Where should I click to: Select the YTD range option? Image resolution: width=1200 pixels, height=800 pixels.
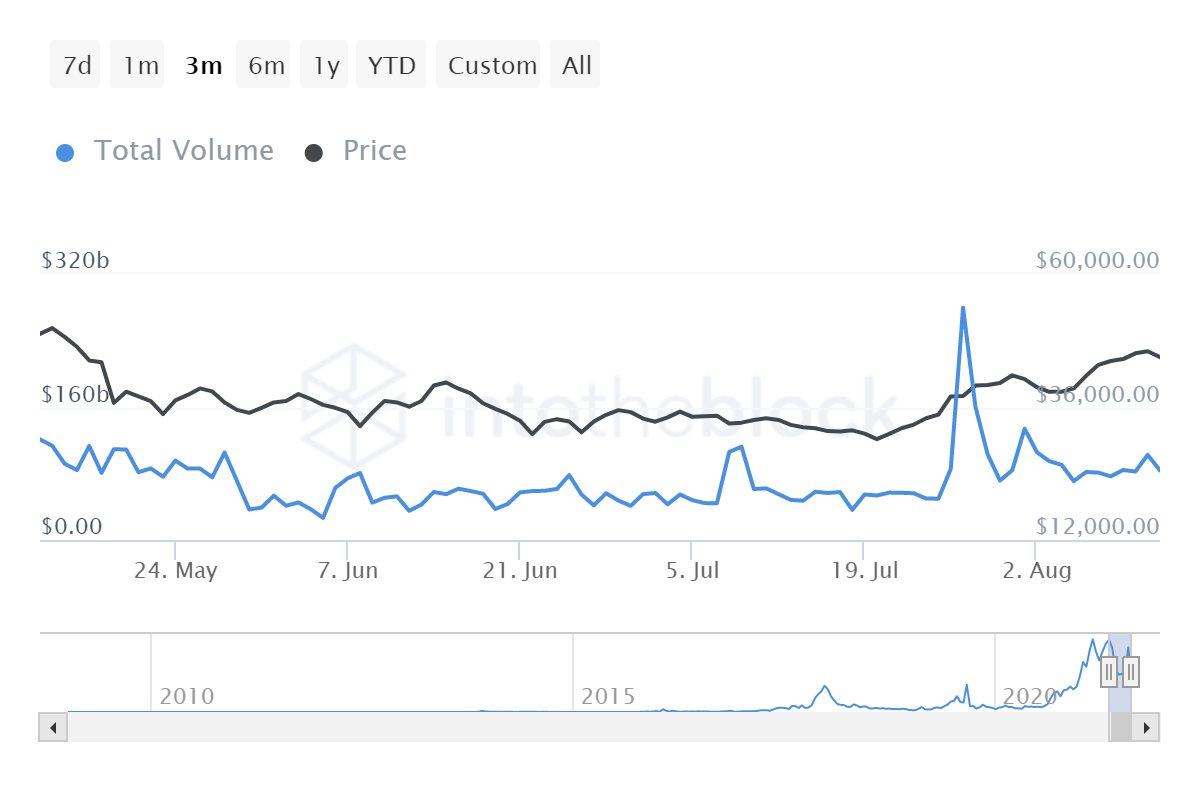coord(392,65)
